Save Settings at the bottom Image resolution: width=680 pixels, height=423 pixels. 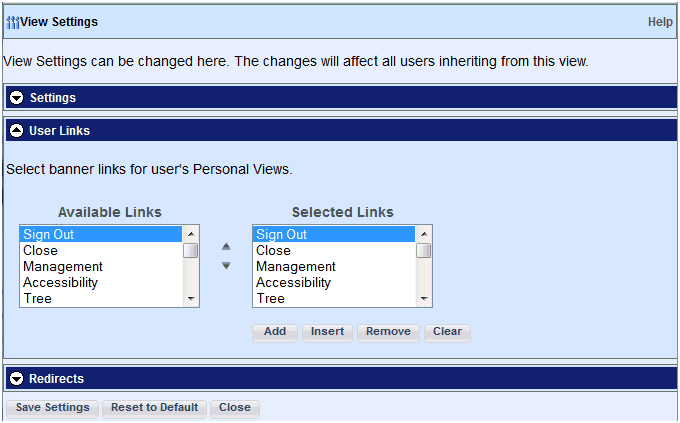[x=52, y=408]
